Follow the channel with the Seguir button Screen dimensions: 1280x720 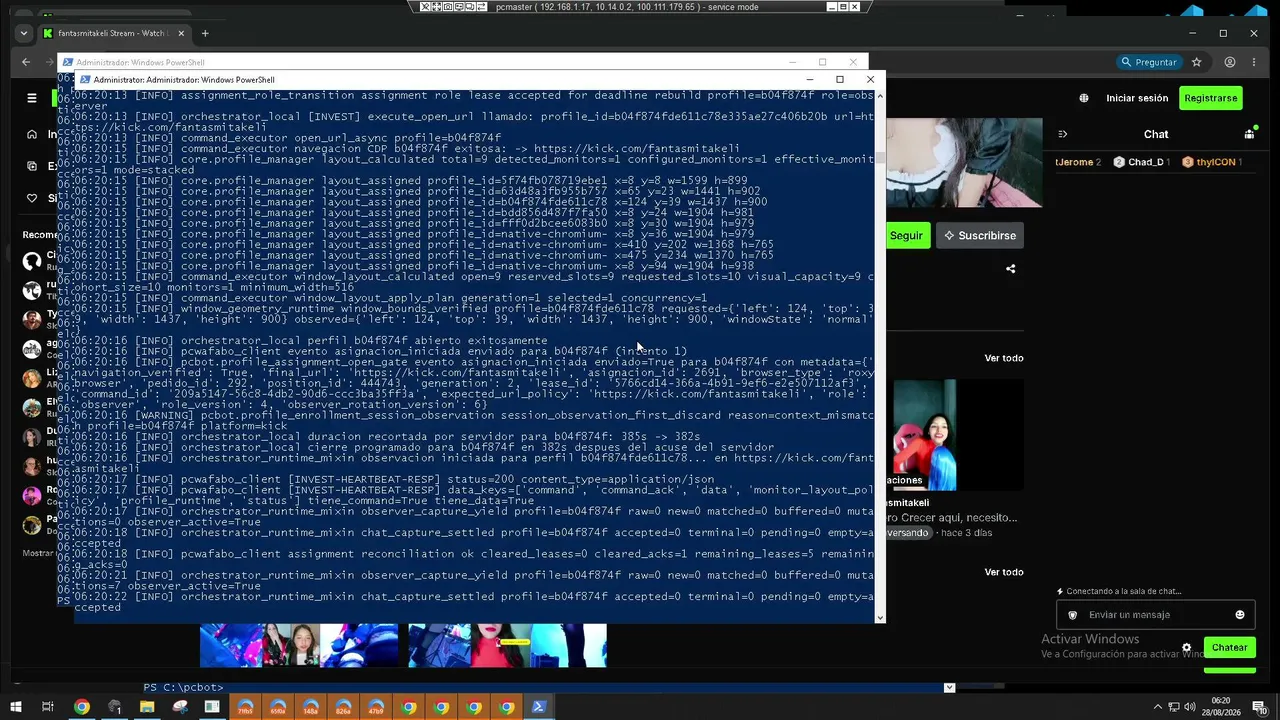tap(906, 236)
